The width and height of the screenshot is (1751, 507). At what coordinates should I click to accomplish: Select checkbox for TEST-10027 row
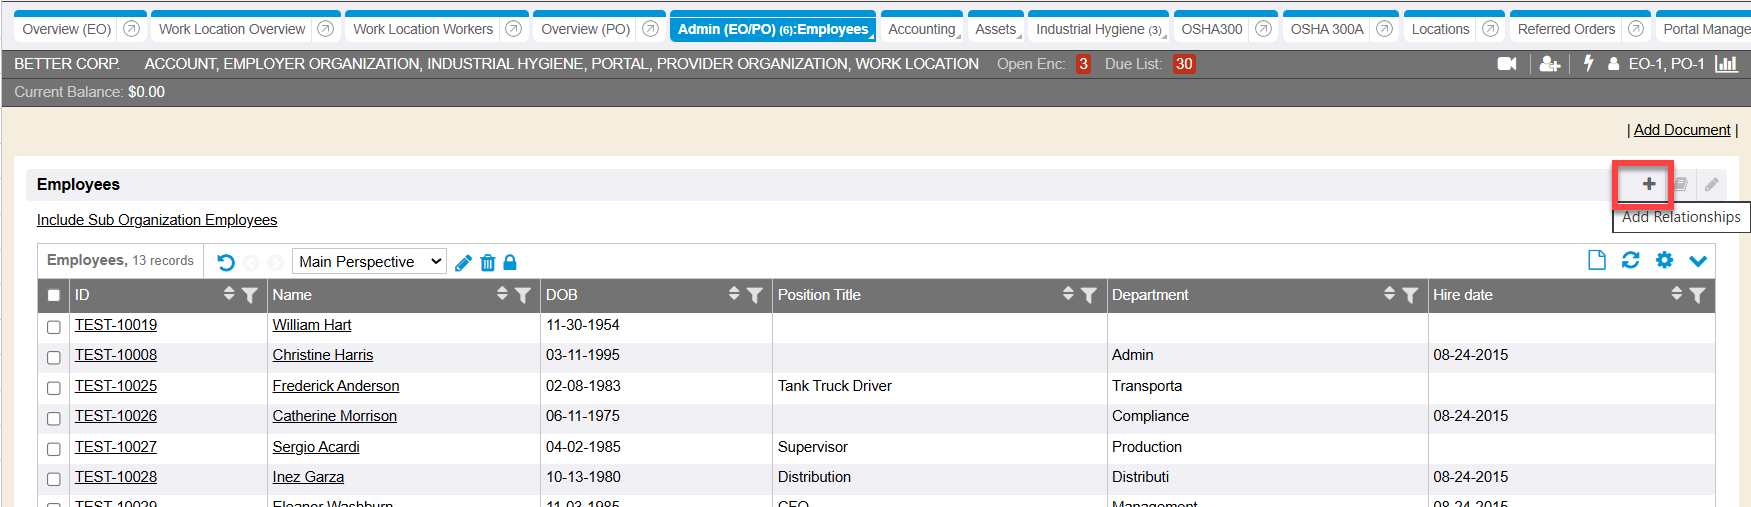pyautogui.click(x=54, y=449)
